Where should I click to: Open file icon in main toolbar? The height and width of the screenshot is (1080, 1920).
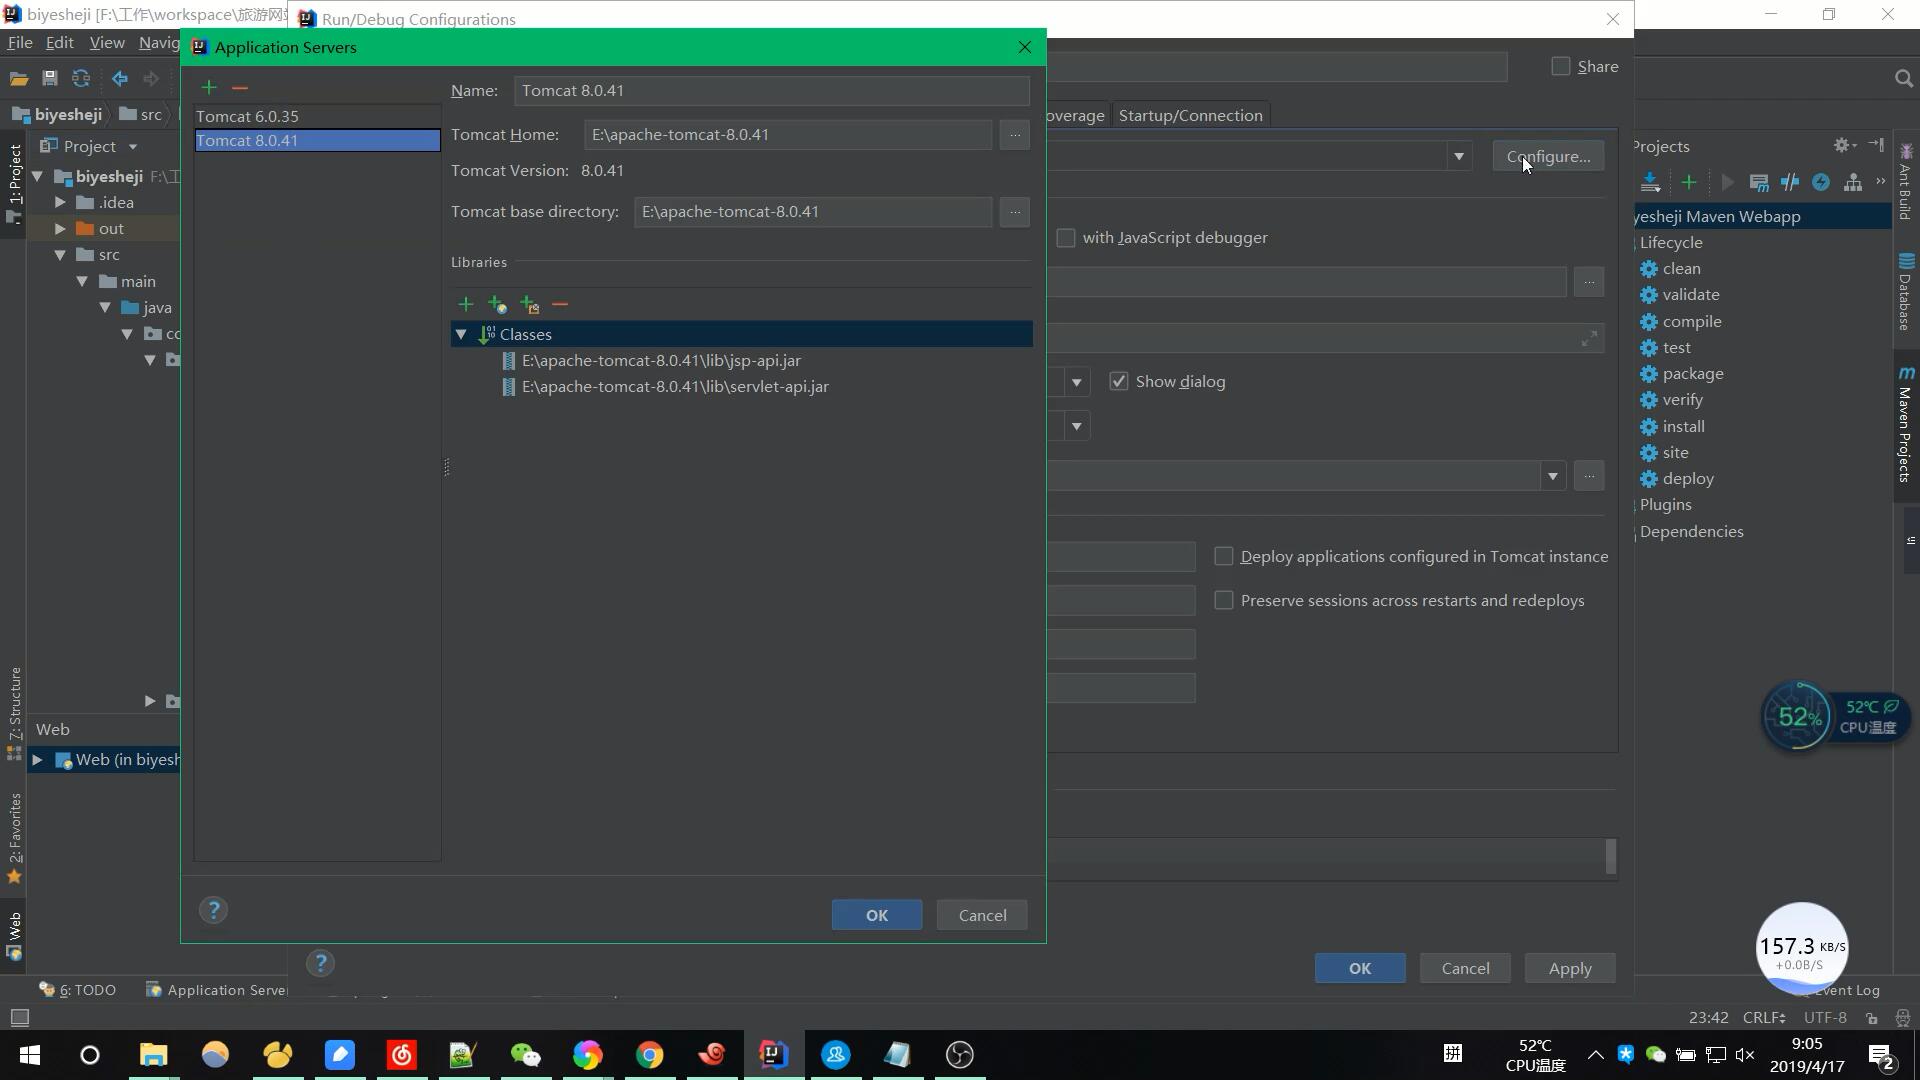[x=18, y=79]
